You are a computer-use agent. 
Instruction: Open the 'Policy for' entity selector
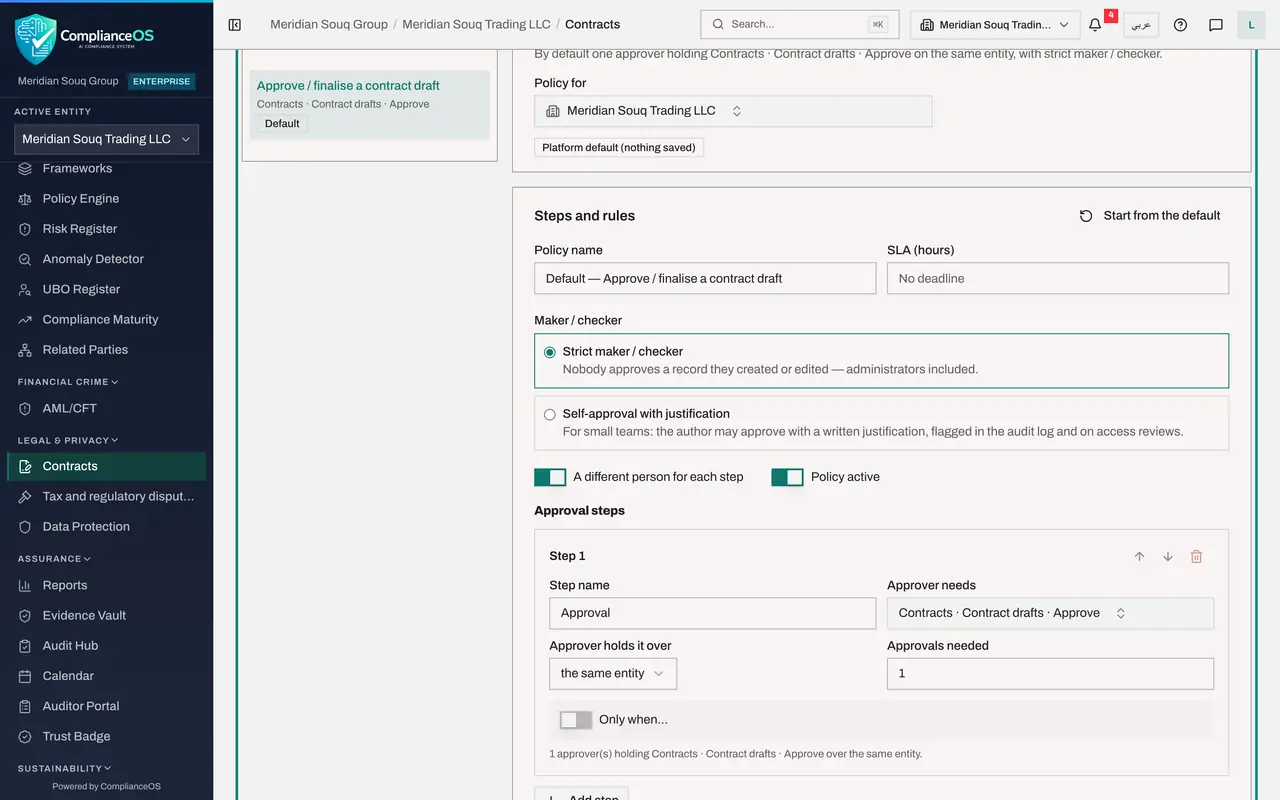(733, 111)
